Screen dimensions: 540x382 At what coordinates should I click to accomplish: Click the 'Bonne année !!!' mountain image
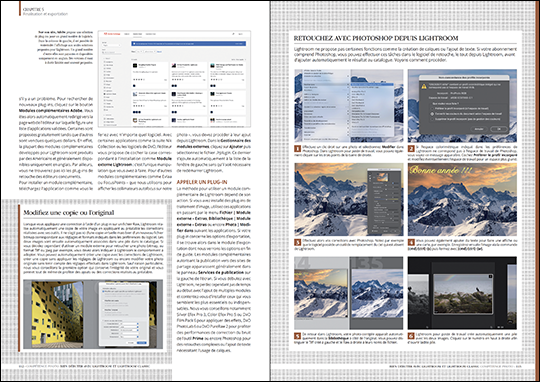pos(462,199)
